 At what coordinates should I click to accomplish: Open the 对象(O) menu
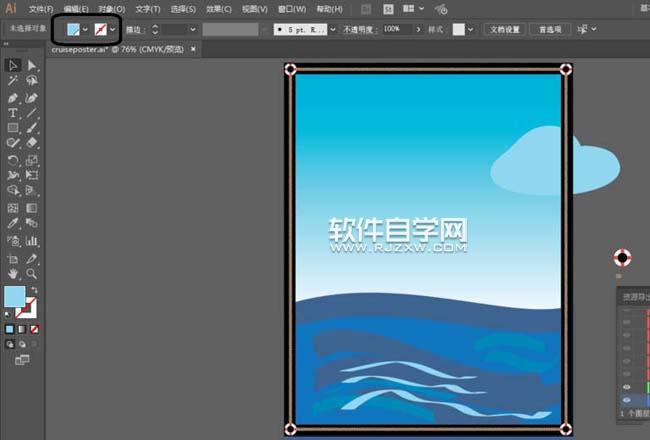[x=112, y=9]
